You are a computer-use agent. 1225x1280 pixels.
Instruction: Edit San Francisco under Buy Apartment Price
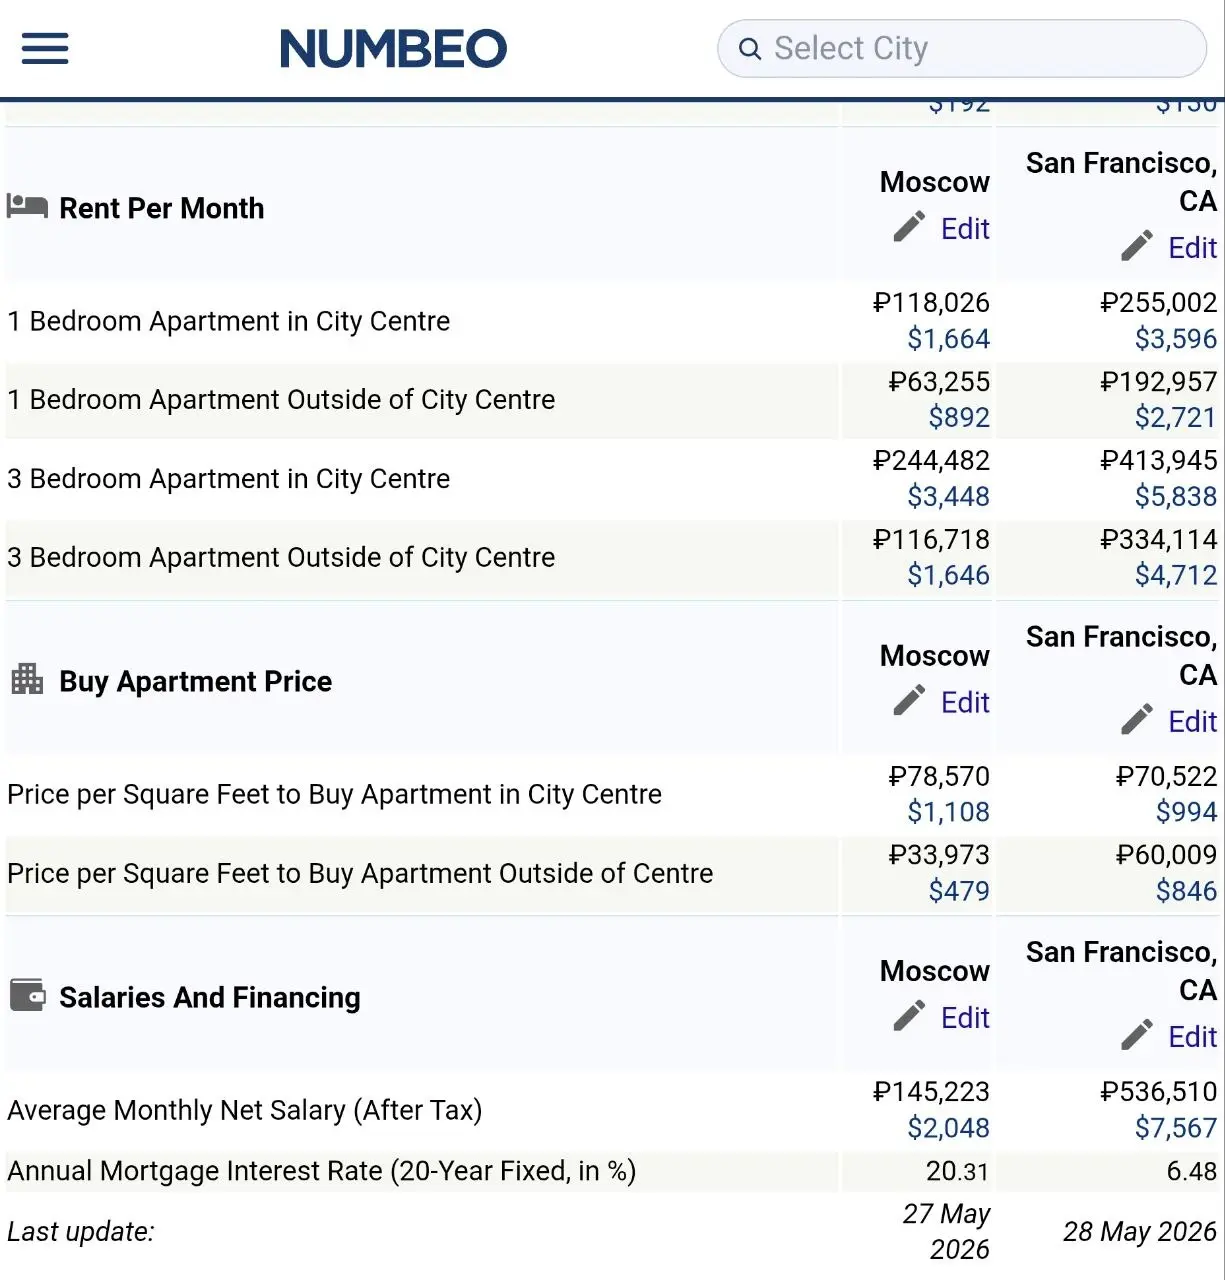click(x=1192, y=721)
